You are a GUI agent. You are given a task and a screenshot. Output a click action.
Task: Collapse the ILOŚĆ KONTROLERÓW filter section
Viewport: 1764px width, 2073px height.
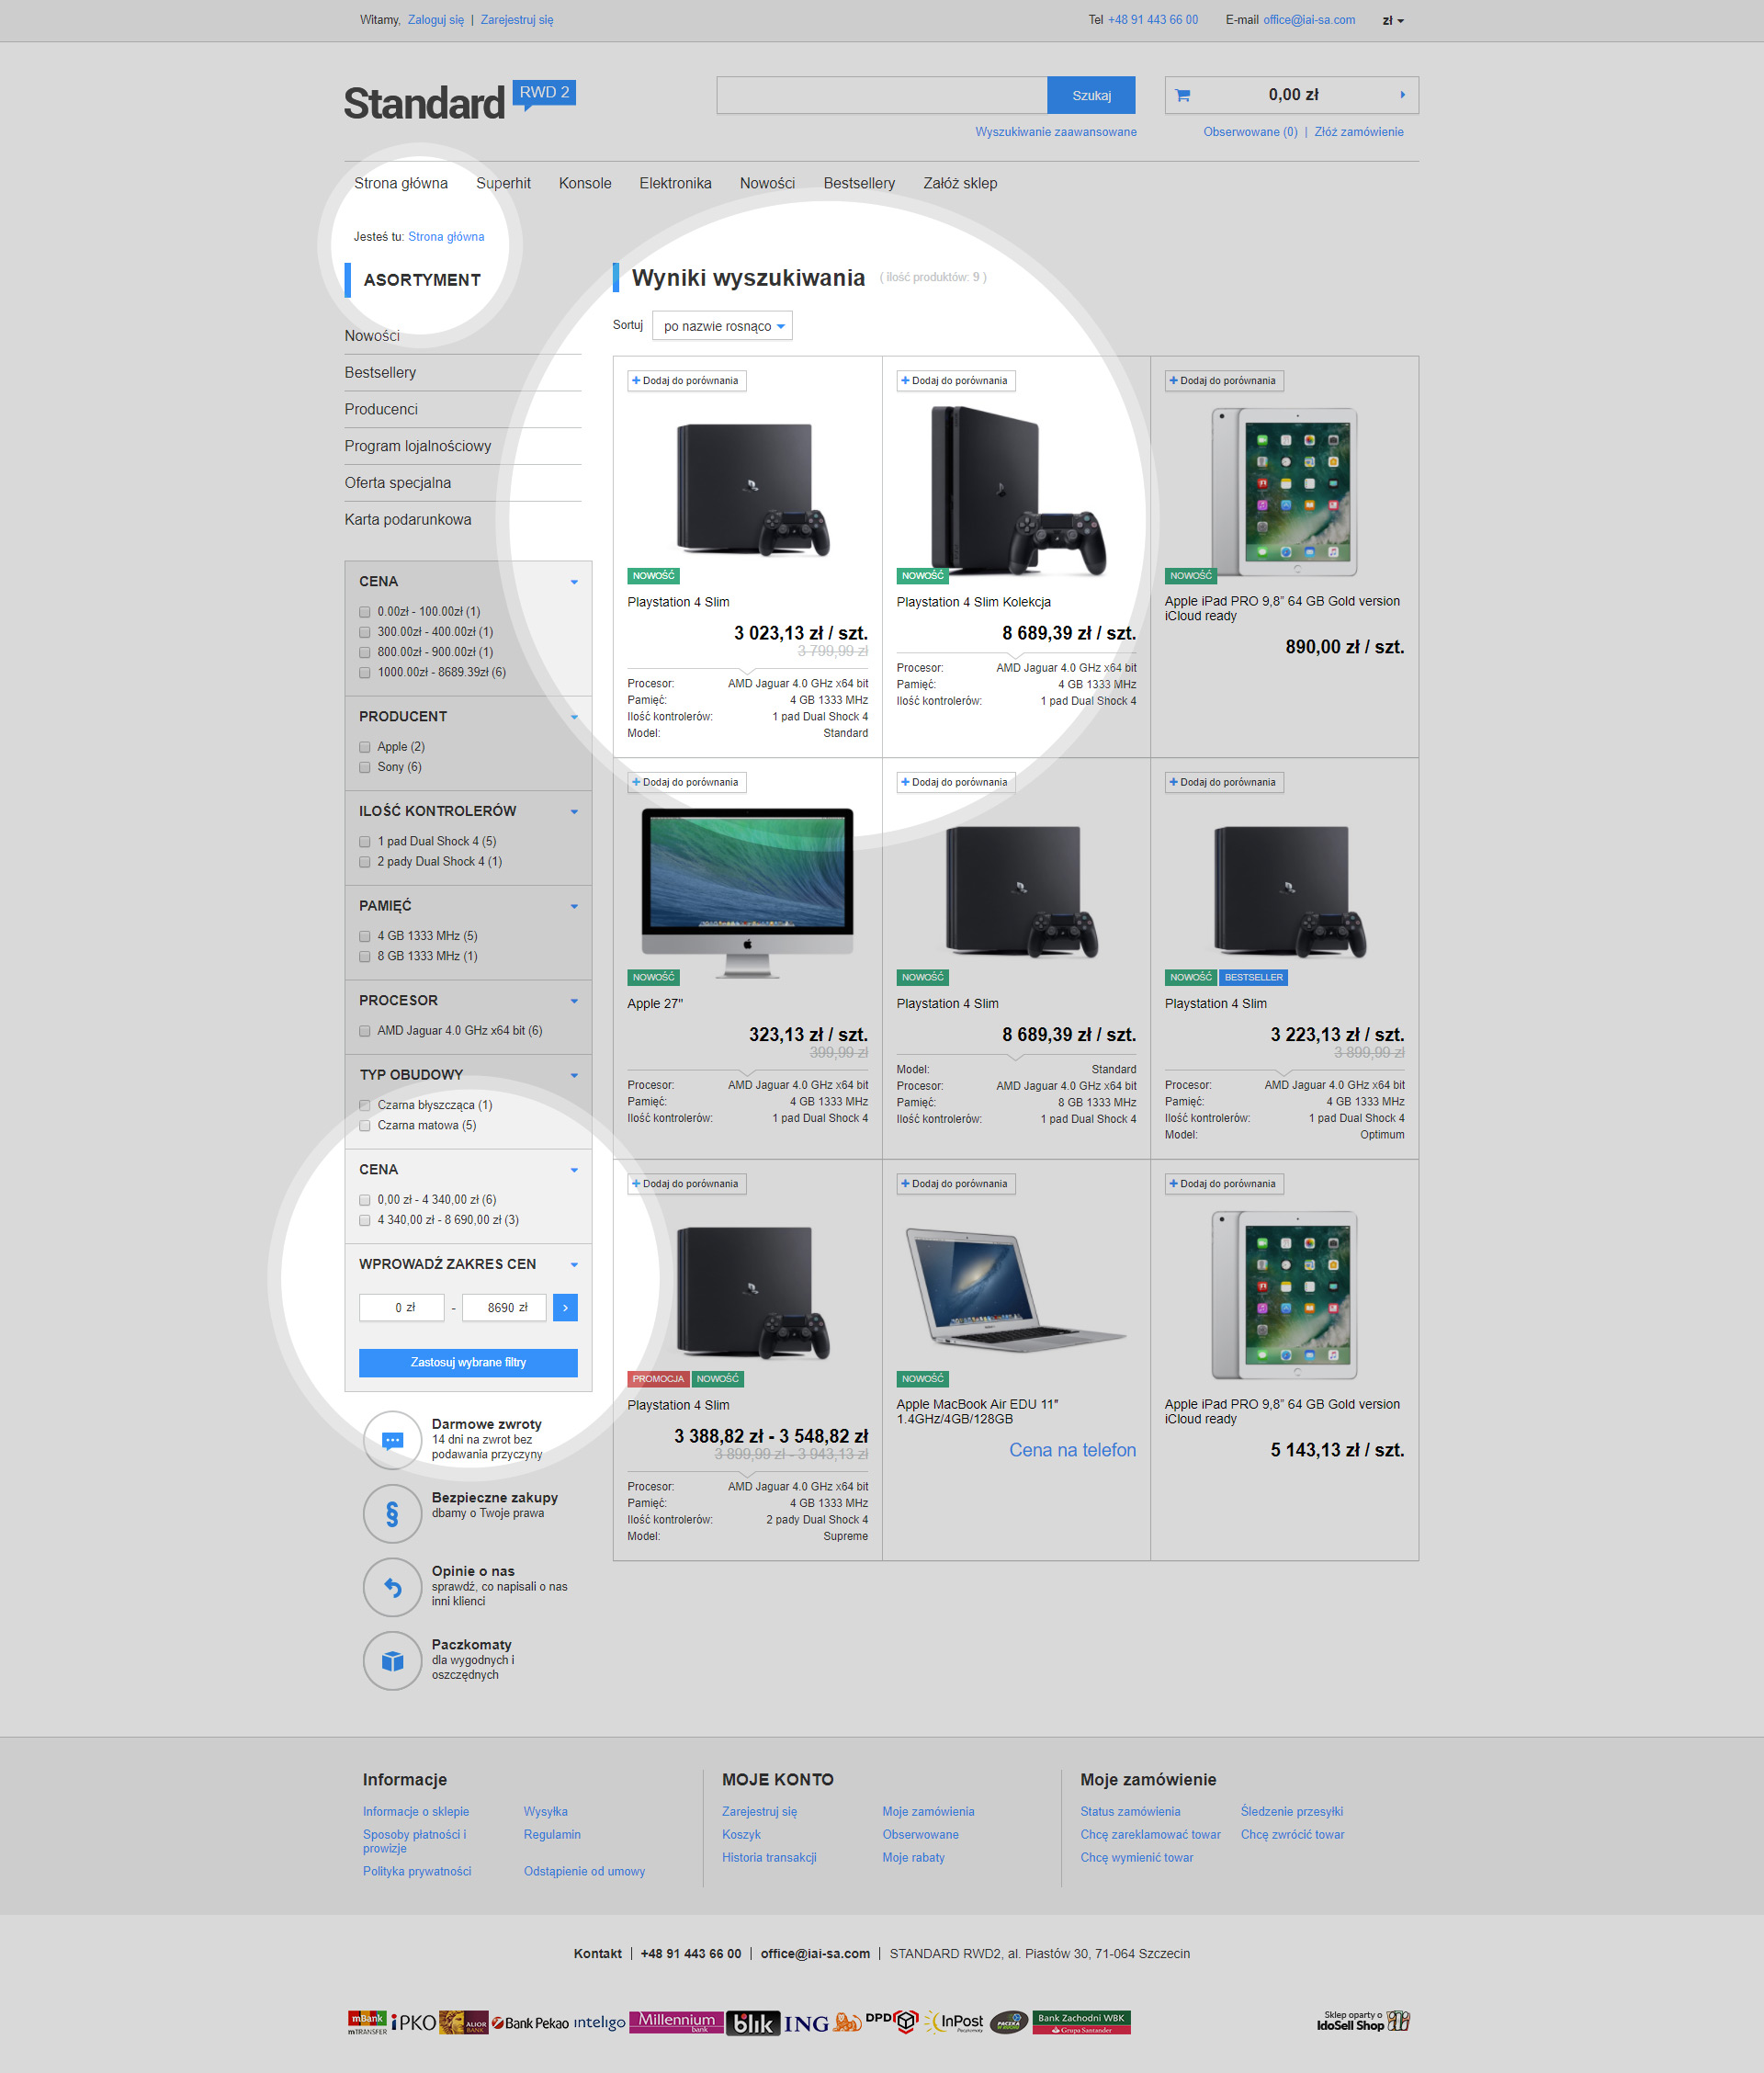click(x=574, y=812)
